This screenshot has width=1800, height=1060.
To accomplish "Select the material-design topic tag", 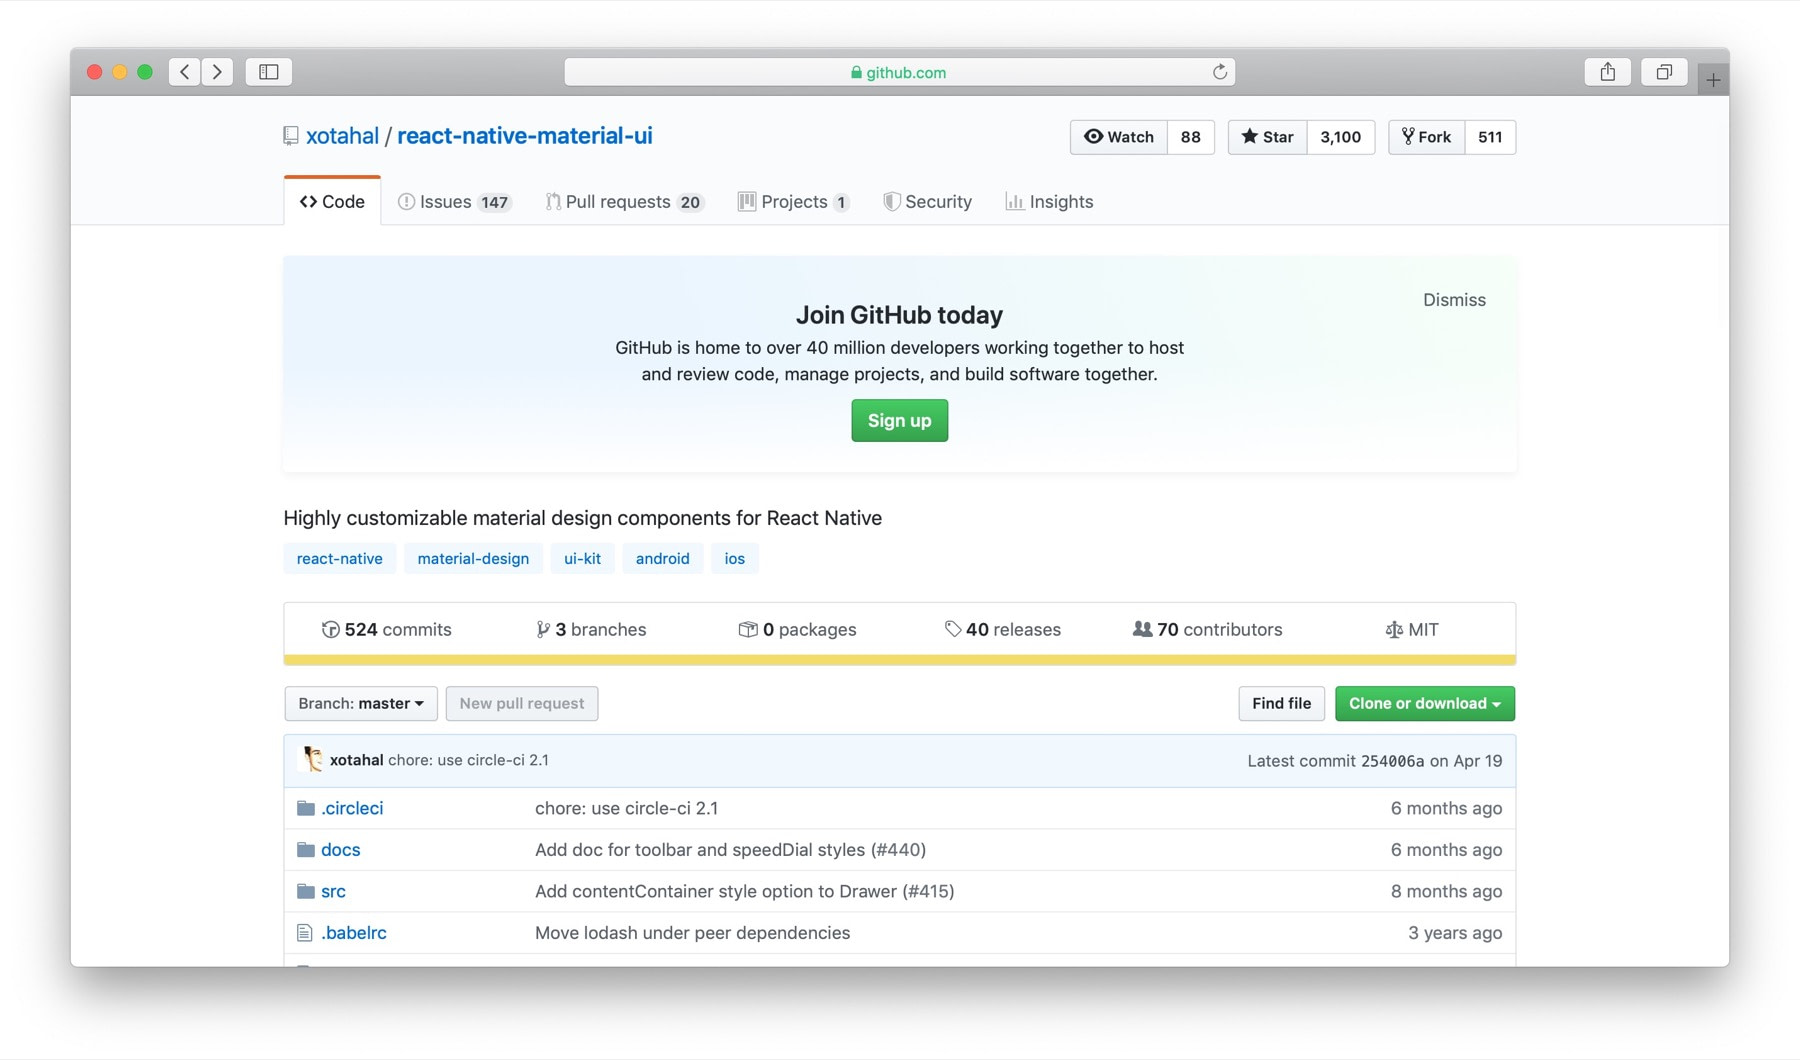I will pos(473,558).
